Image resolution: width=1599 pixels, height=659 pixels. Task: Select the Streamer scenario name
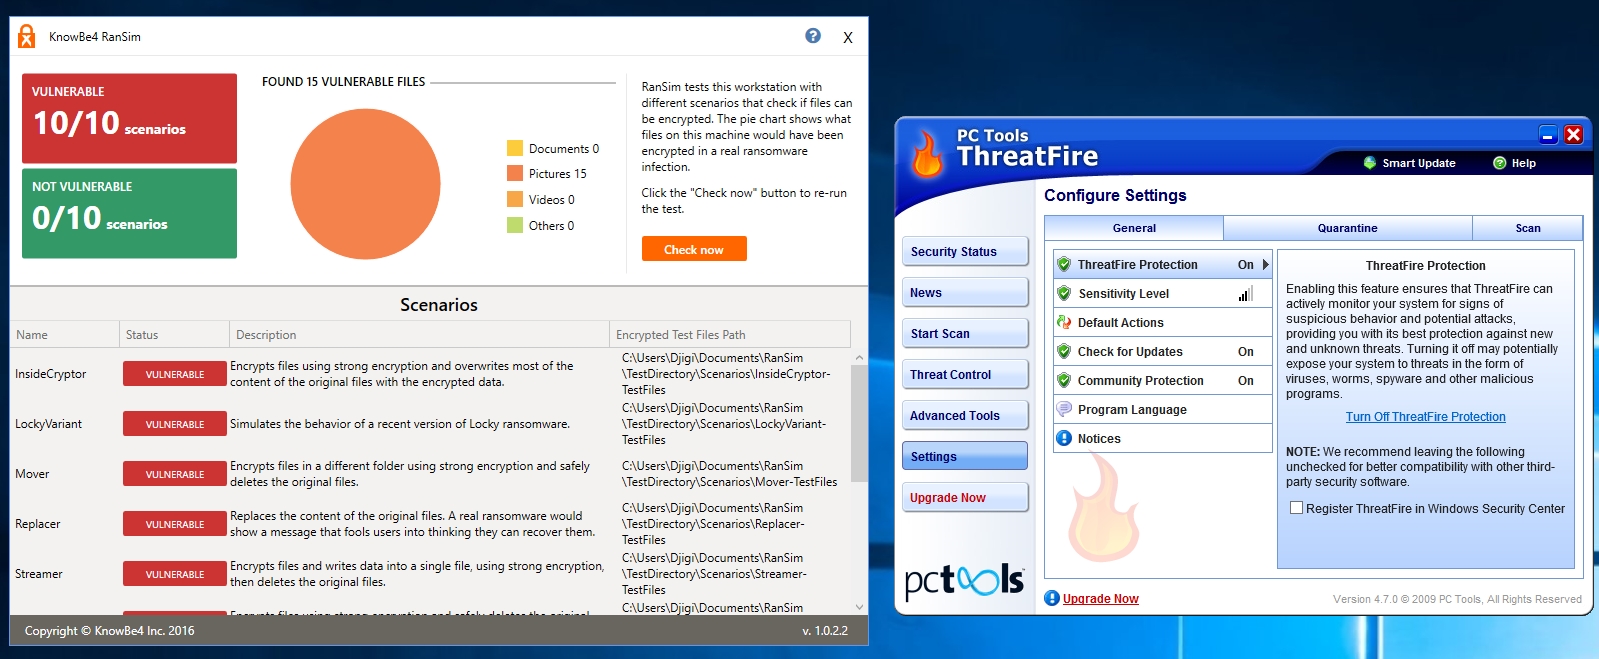click(39, 574)
